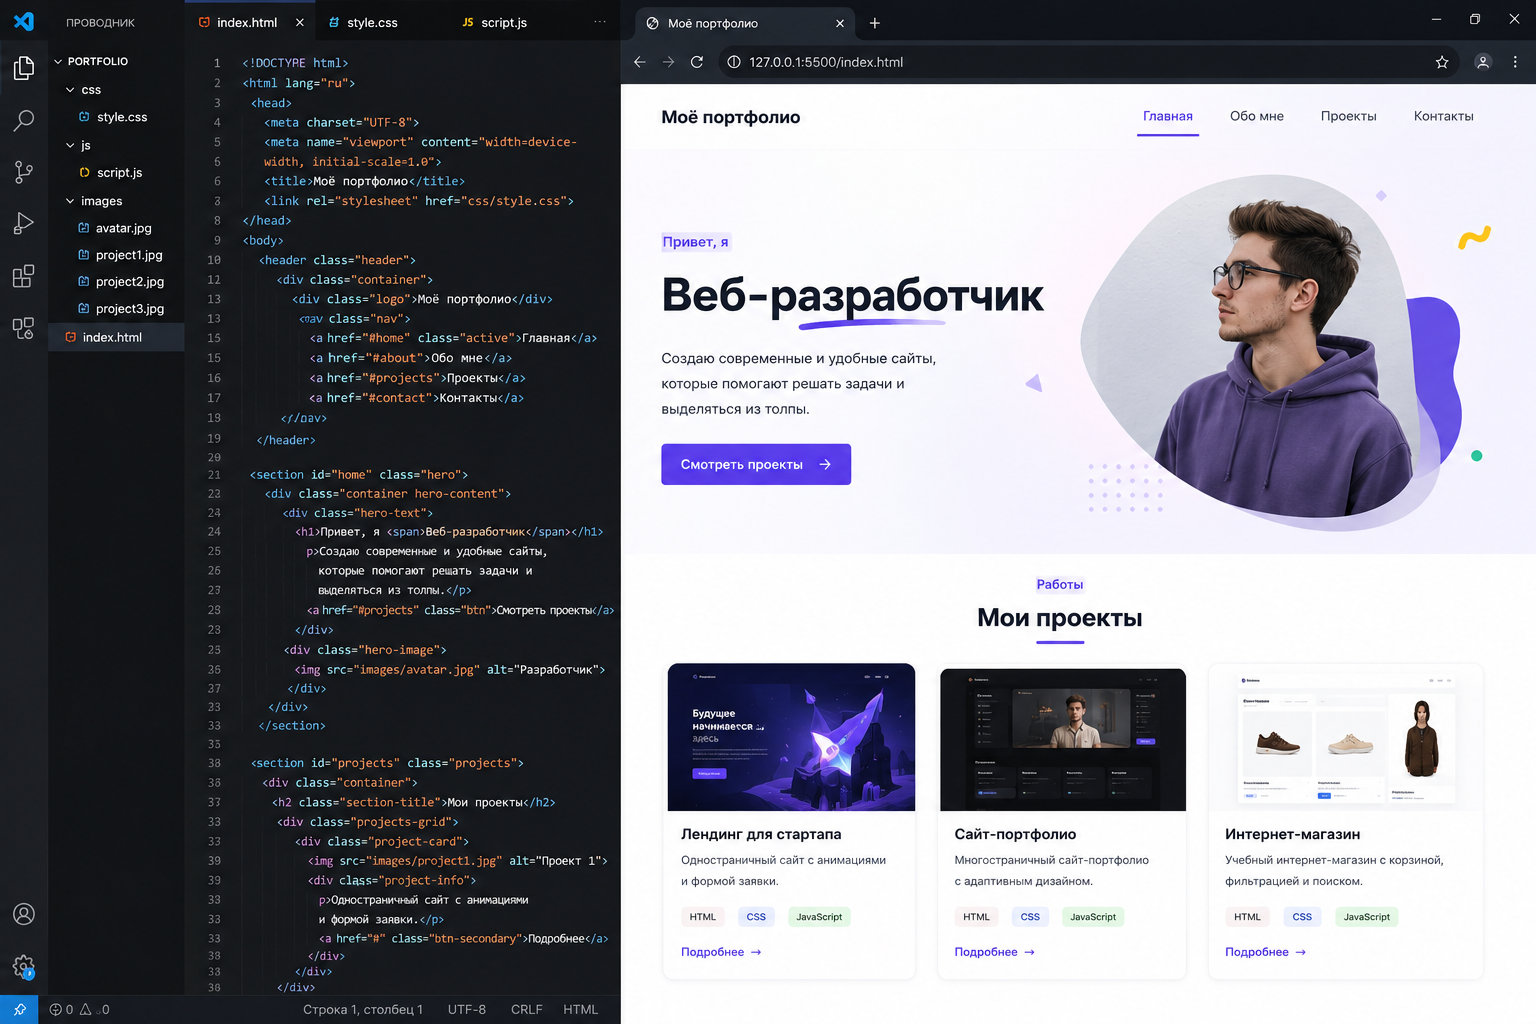This screenshot has width=1536, height=1024.
Task: Open Source Control in activity bar
Action: coord(24,172)
